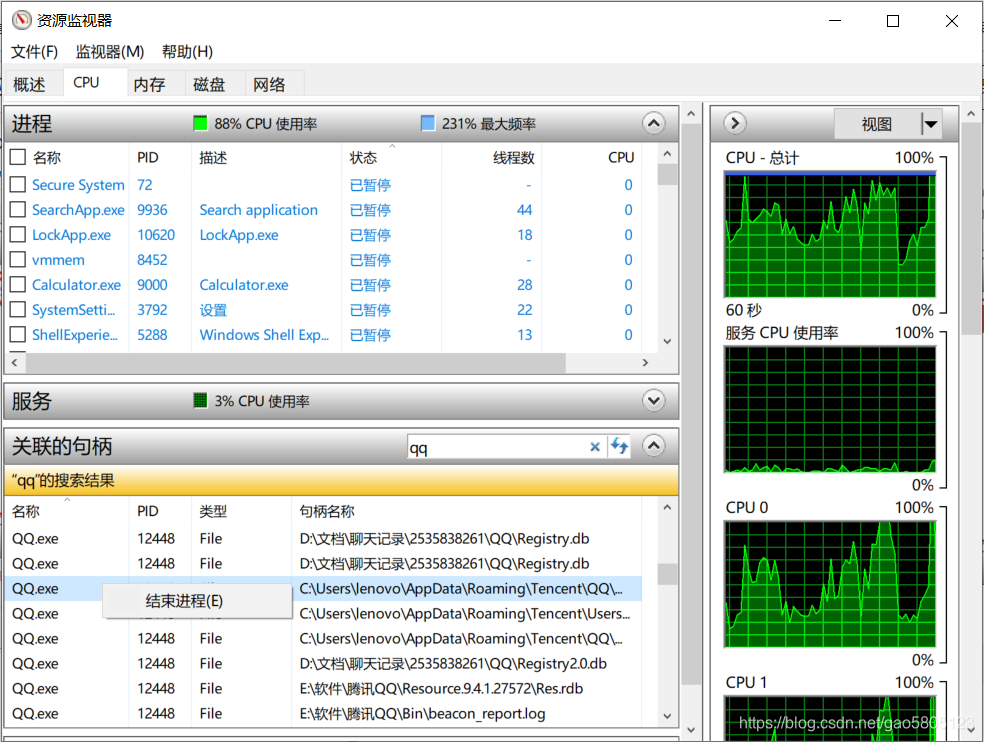Check the ShellExperie... process checkbox

click(x=18, y=335)
